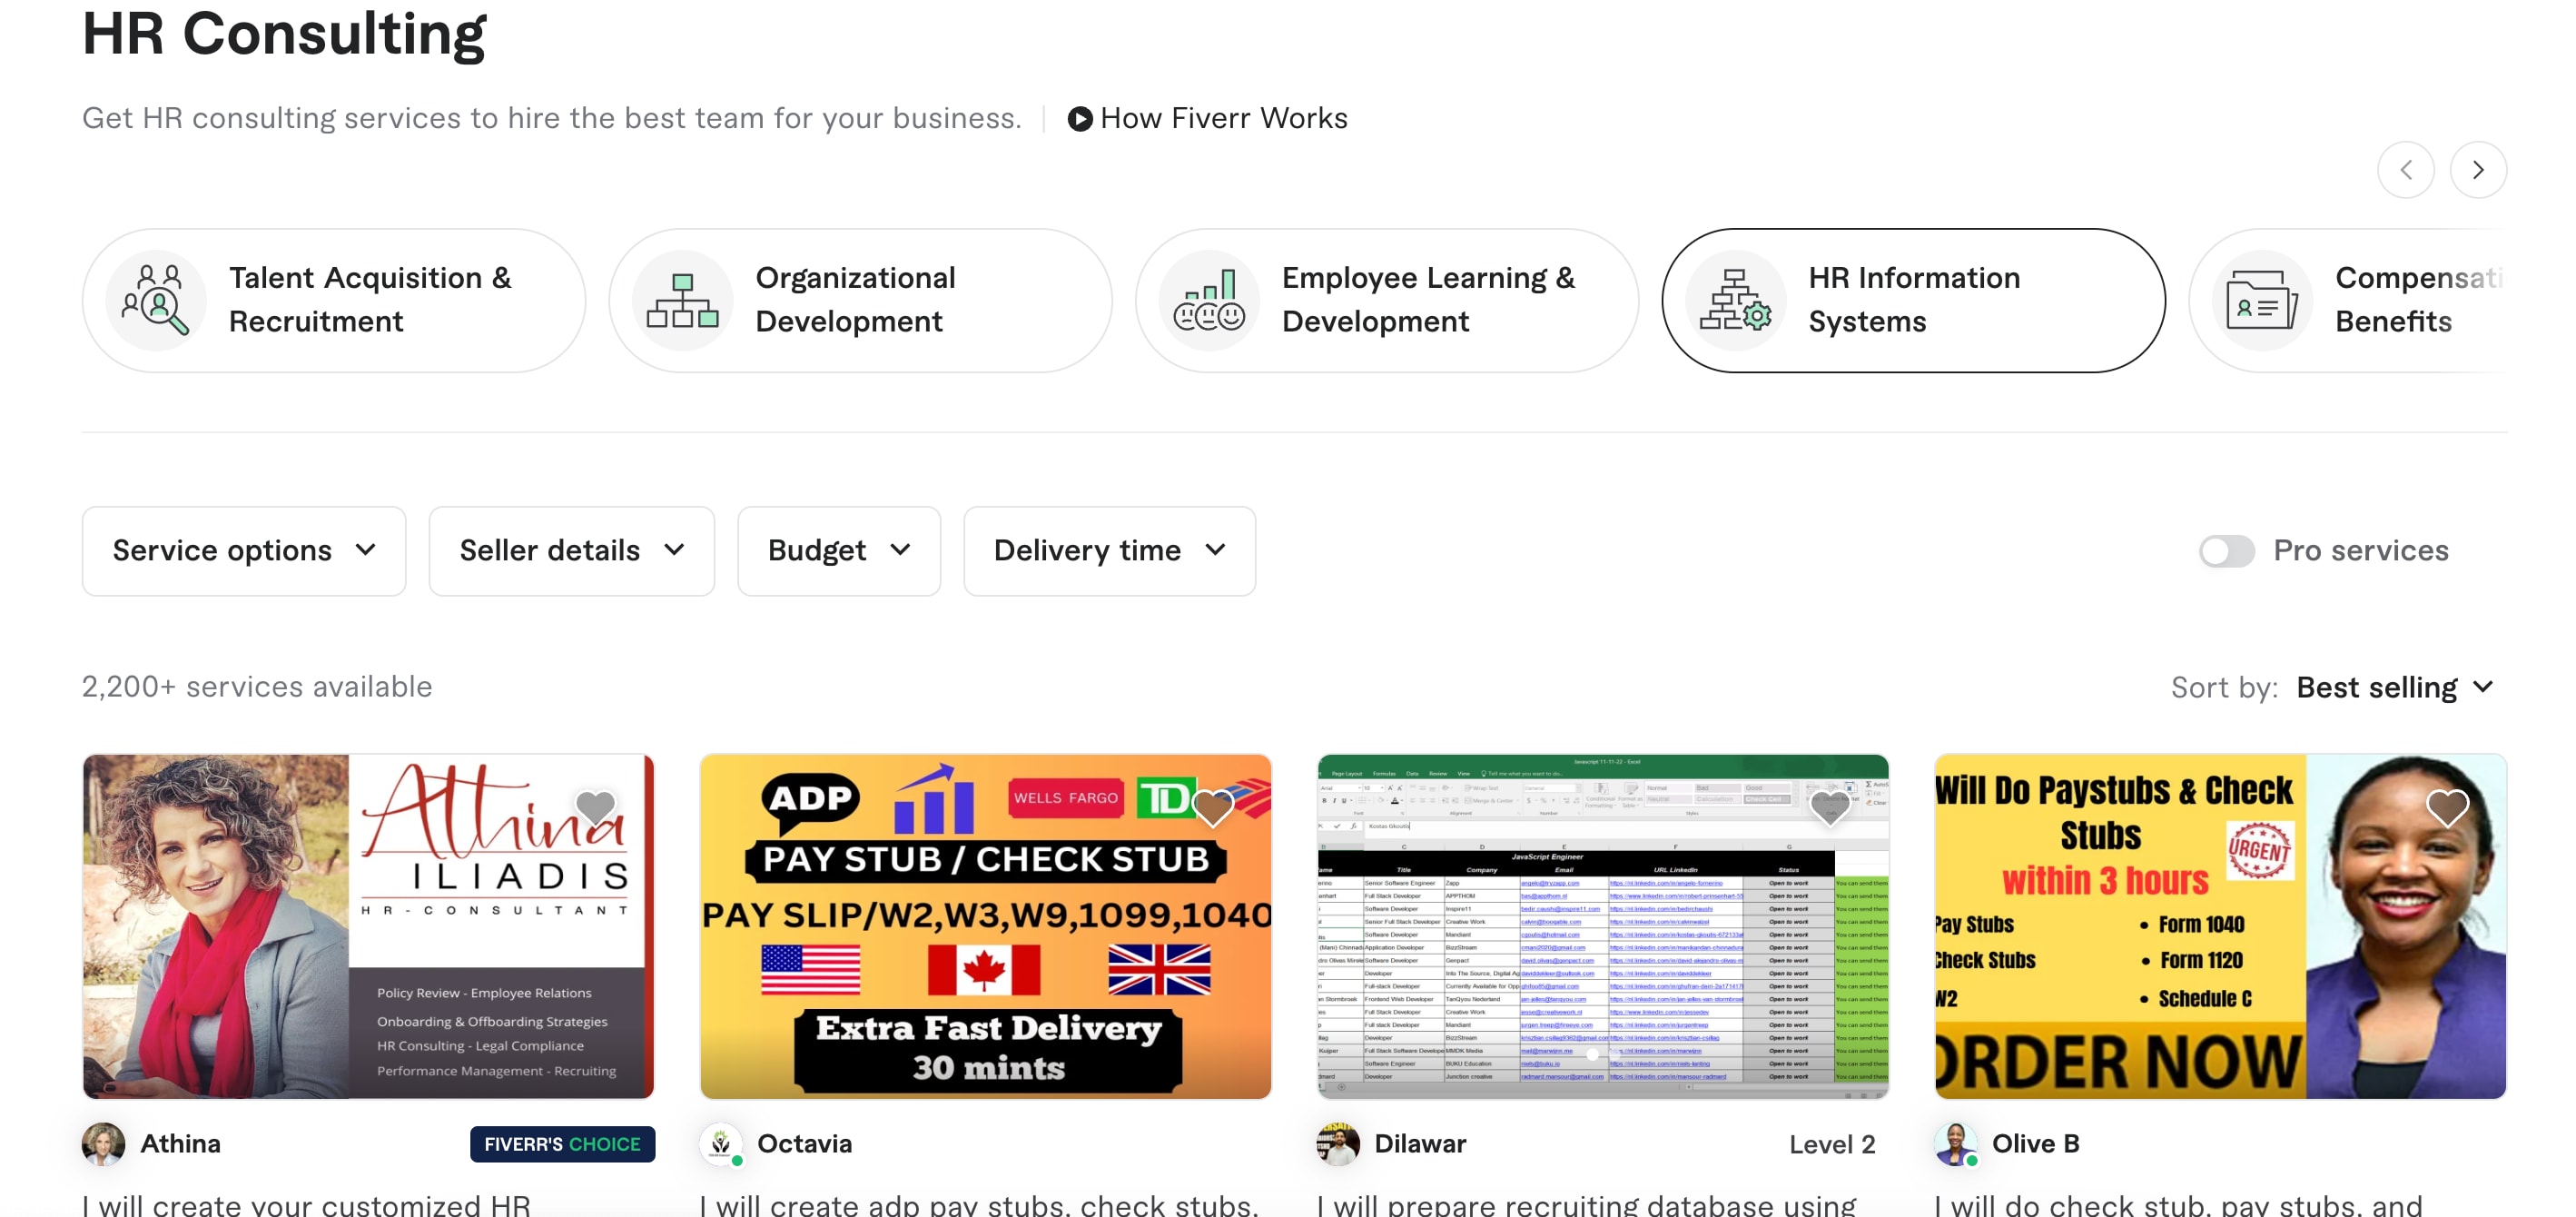
Task: Open the Budget filter dropdown
Action: point(838,551)
